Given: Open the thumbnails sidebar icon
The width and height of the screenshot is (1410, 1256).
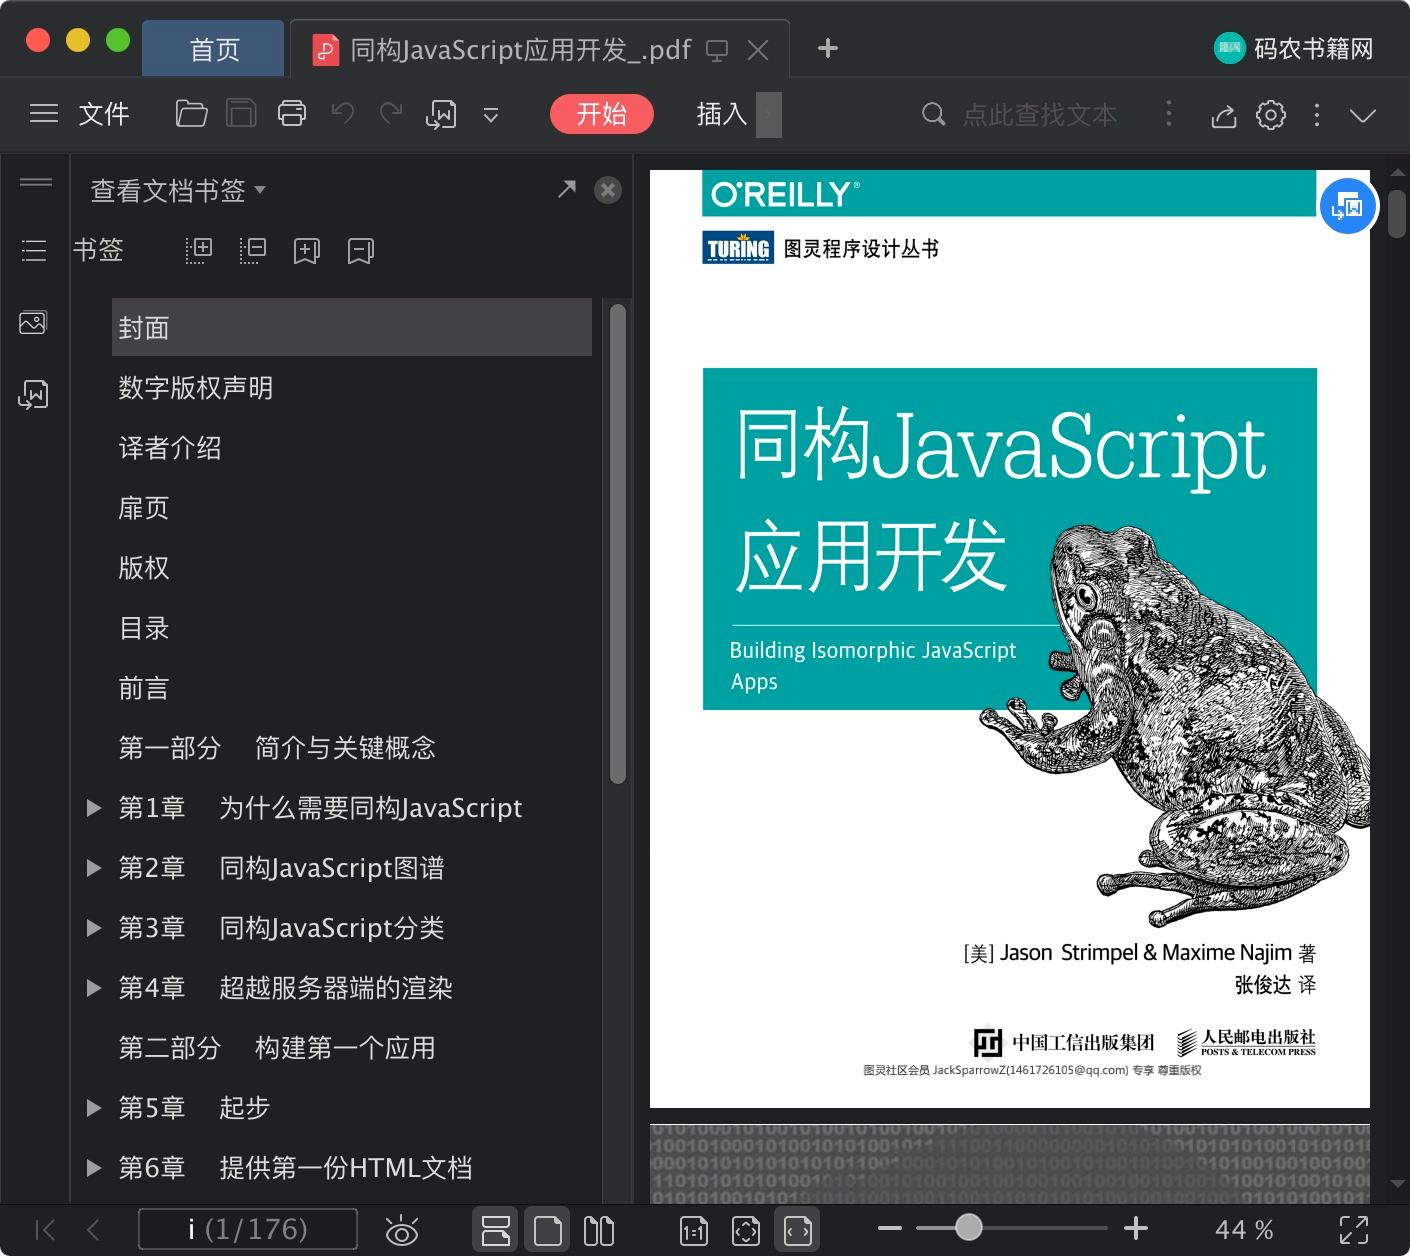Looking at the screenshot, I should (33, 322).
